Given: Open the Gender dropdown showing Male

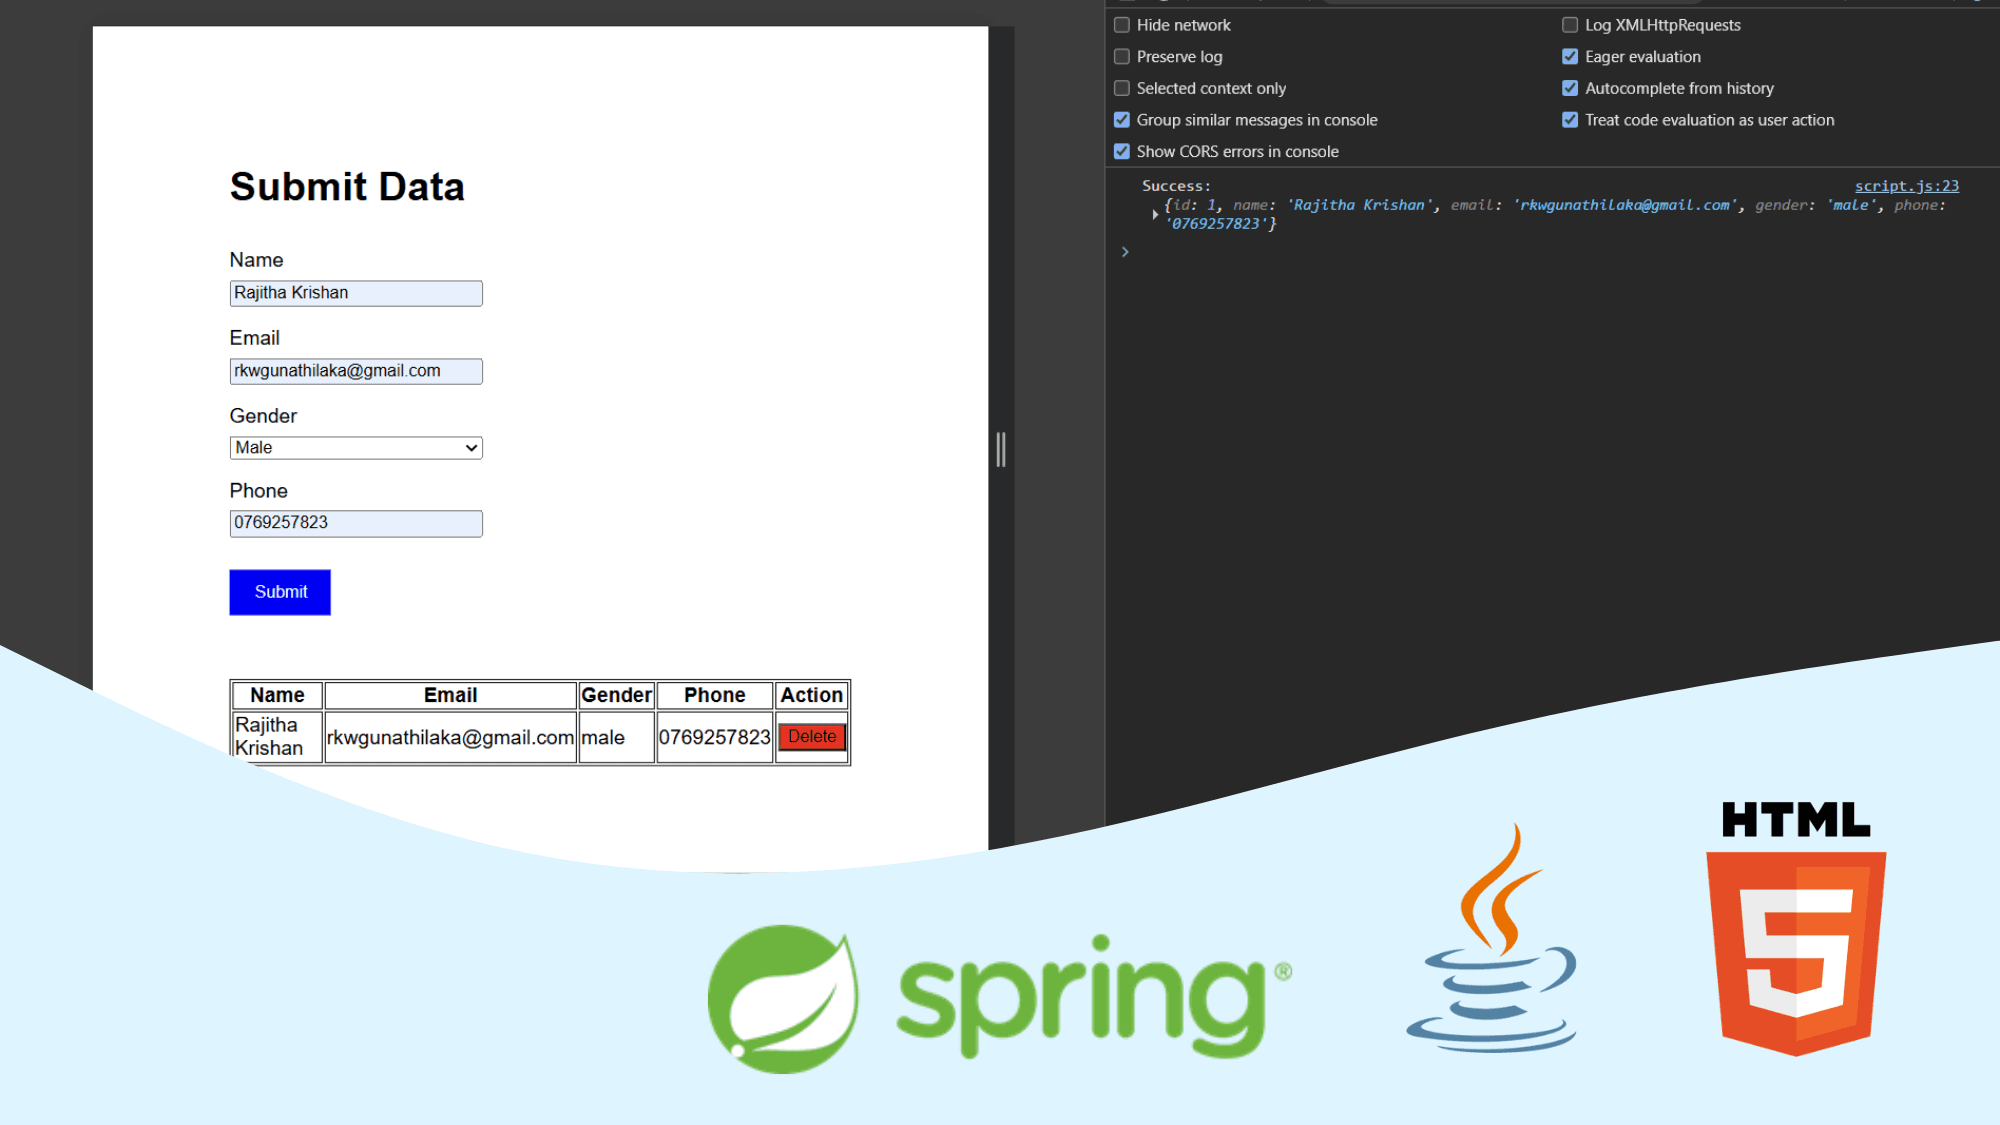Looking at the screenshot, I should click(356, 448).
